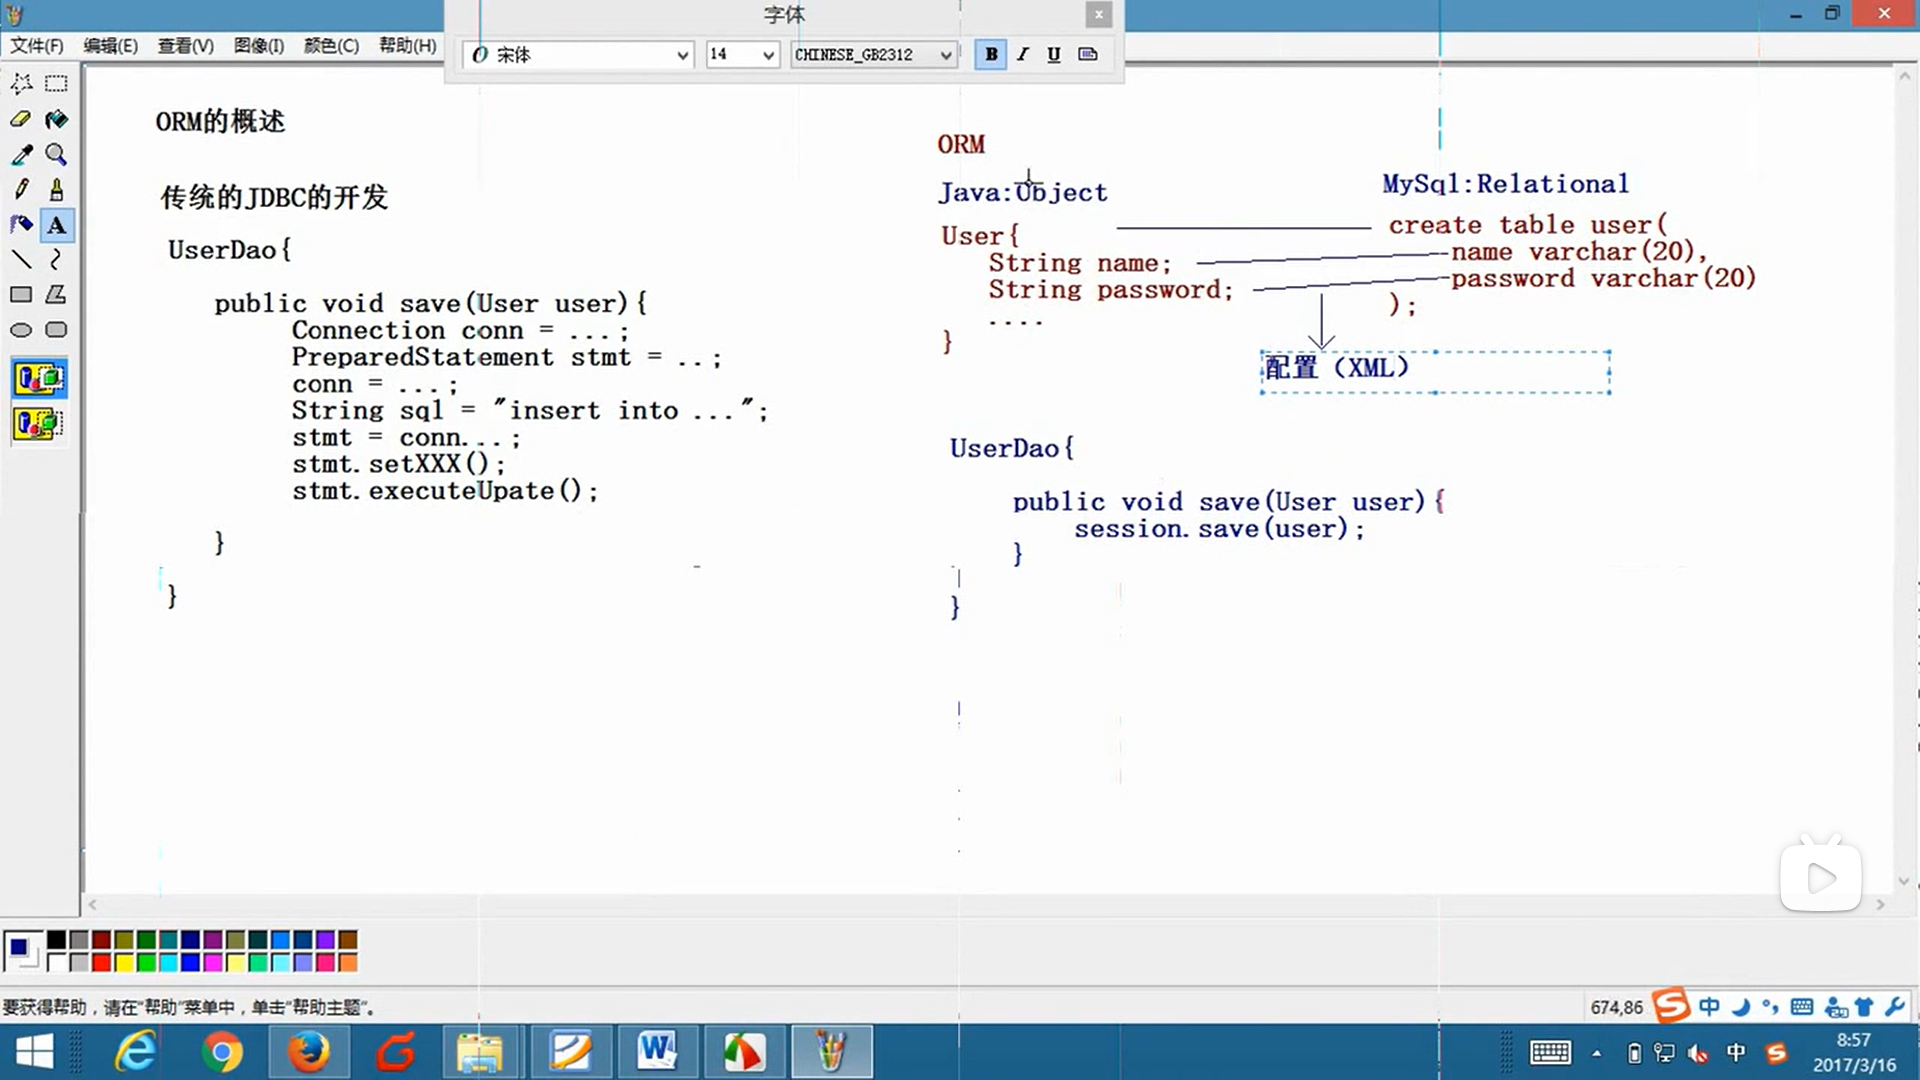Screen dimensions: 1920x1080
Task: Select the Airbrush spray tool
Action: point(21,224)
